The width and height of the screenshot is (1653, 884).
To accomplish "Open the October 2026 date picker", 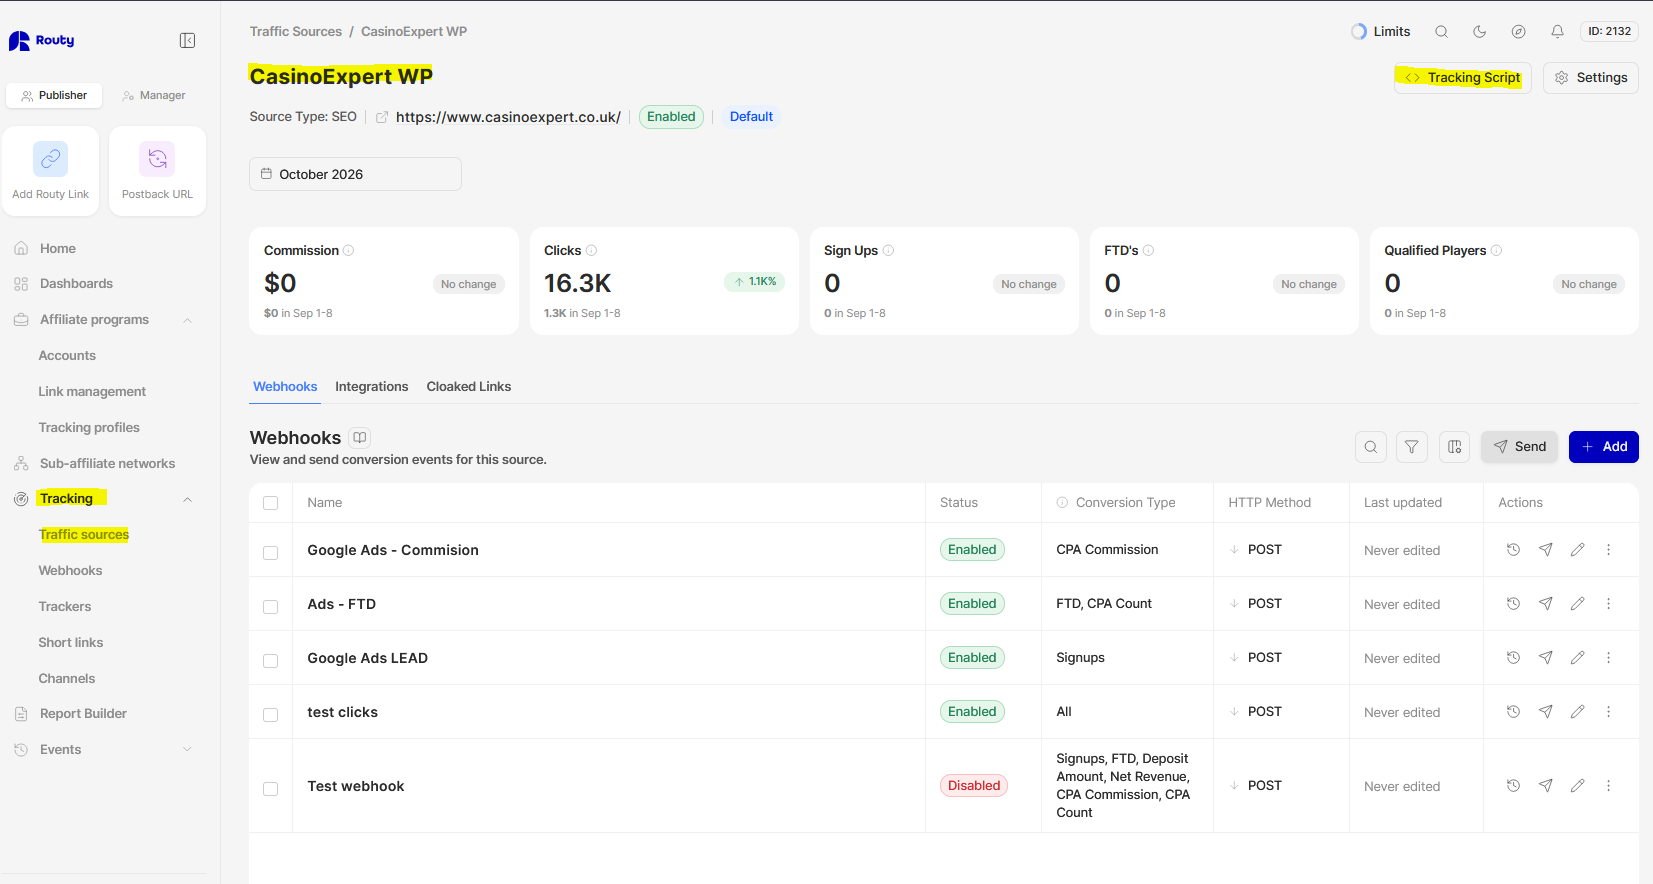I will pos(355,174).
